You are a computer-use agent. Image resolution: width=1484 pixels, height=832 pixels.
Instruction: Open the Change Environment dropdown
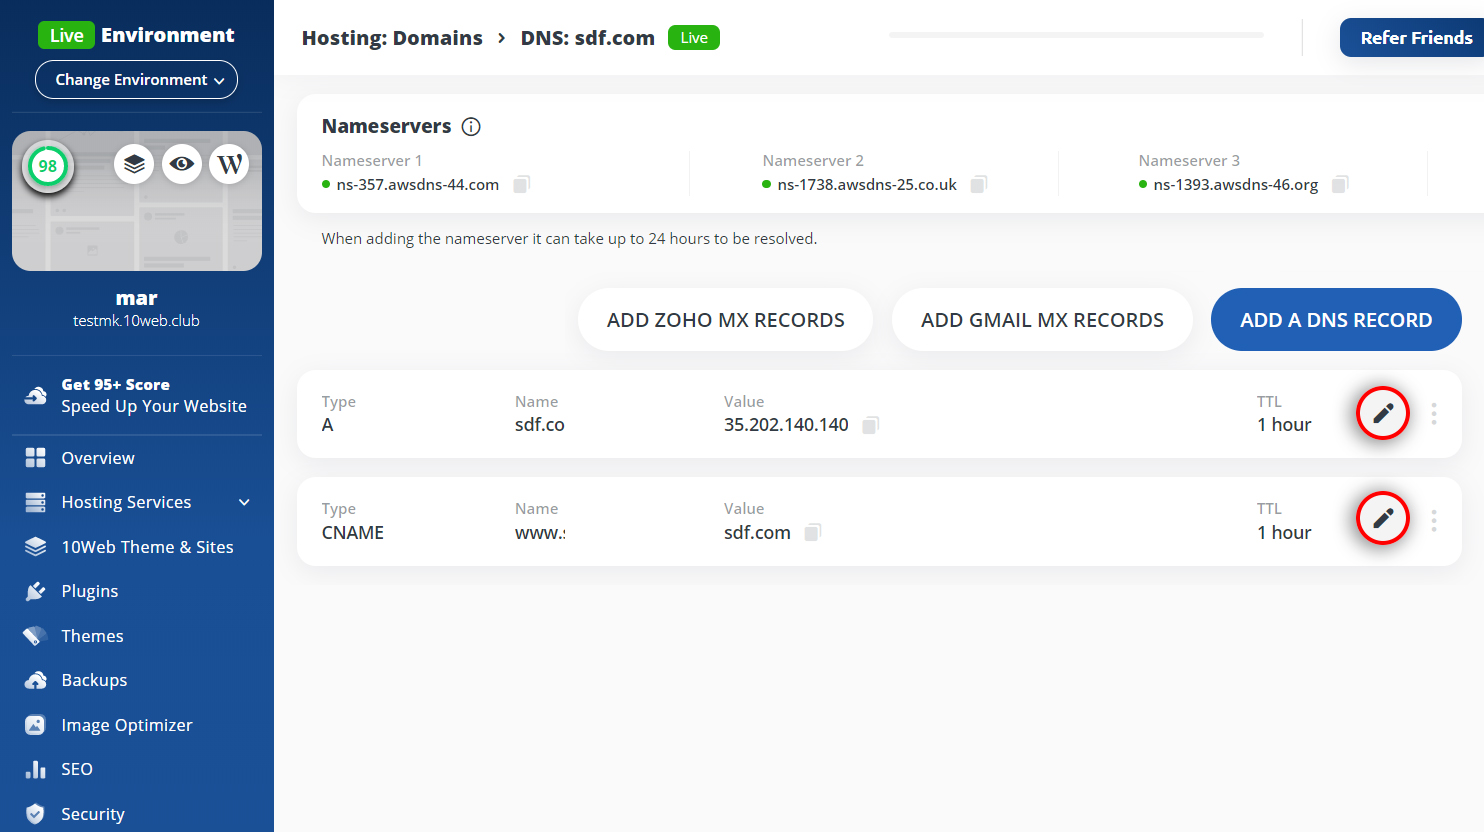[x=136, y=80]
